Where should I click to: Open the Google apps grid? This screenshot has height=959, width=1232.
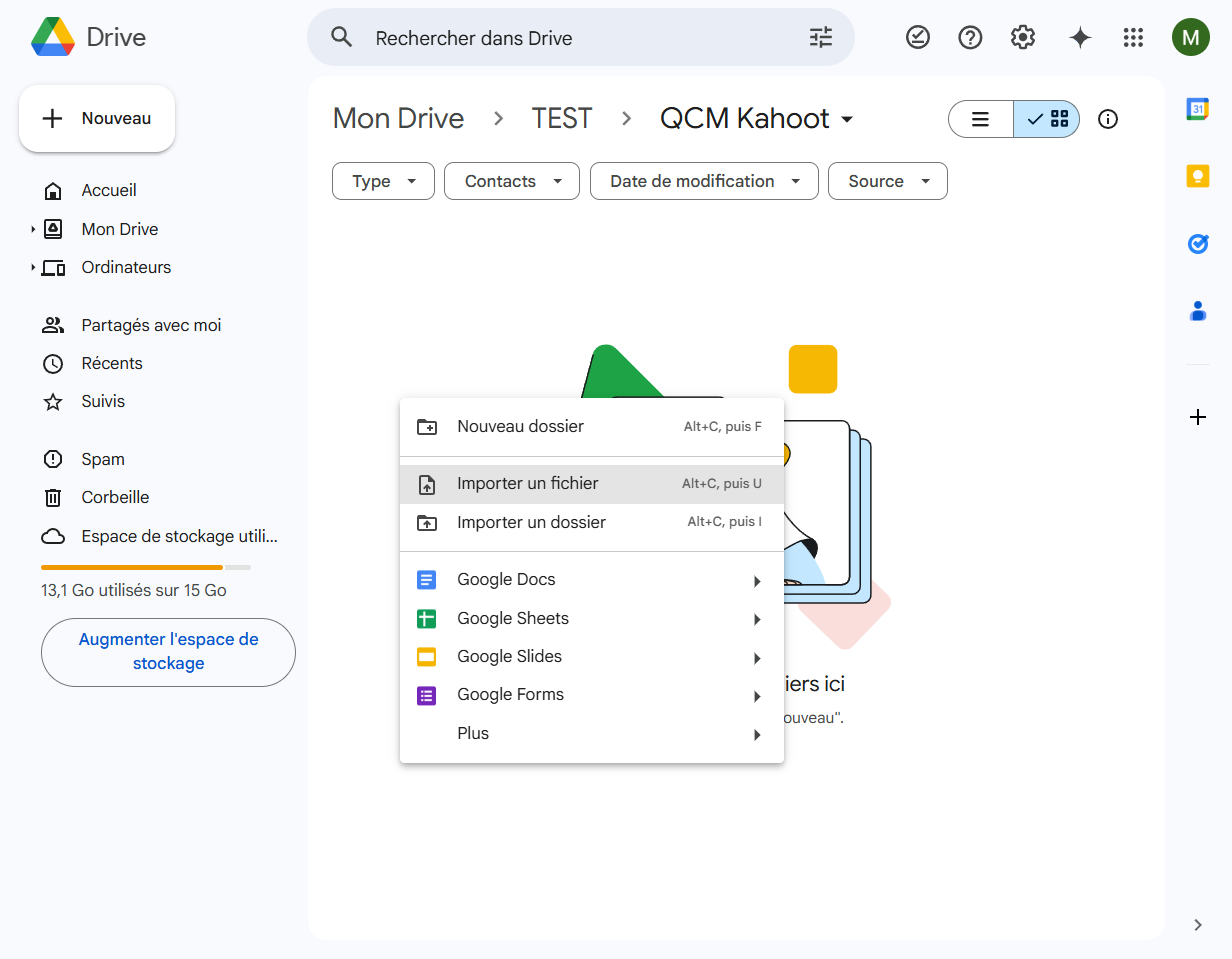click(1133, 38)
